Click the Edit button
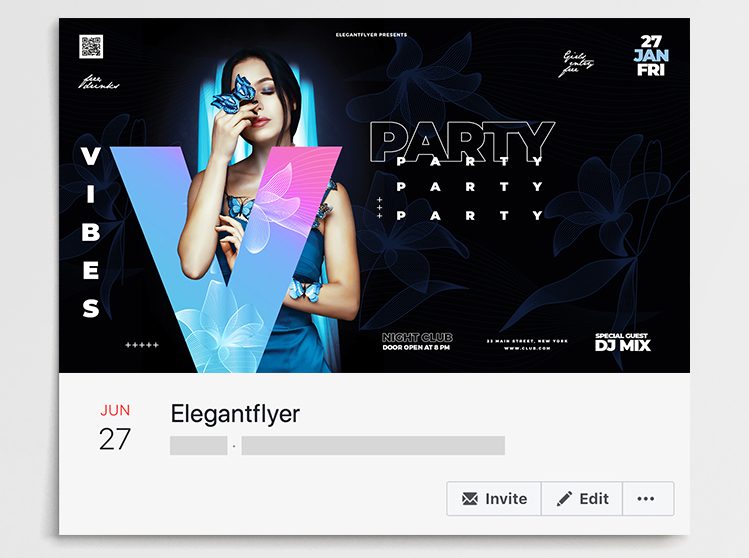This screenshot has width=749, height=558. point(582,499)
